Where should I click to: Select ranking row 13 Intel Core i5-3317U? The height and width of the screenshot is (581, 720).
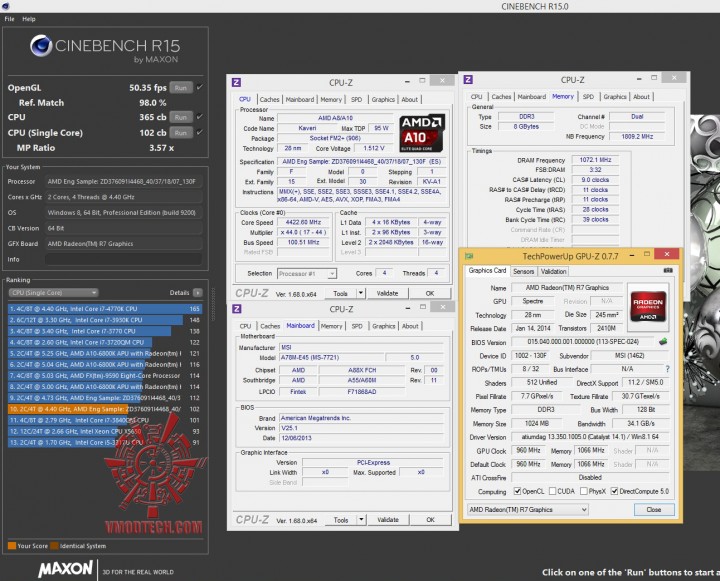point(105,442)
